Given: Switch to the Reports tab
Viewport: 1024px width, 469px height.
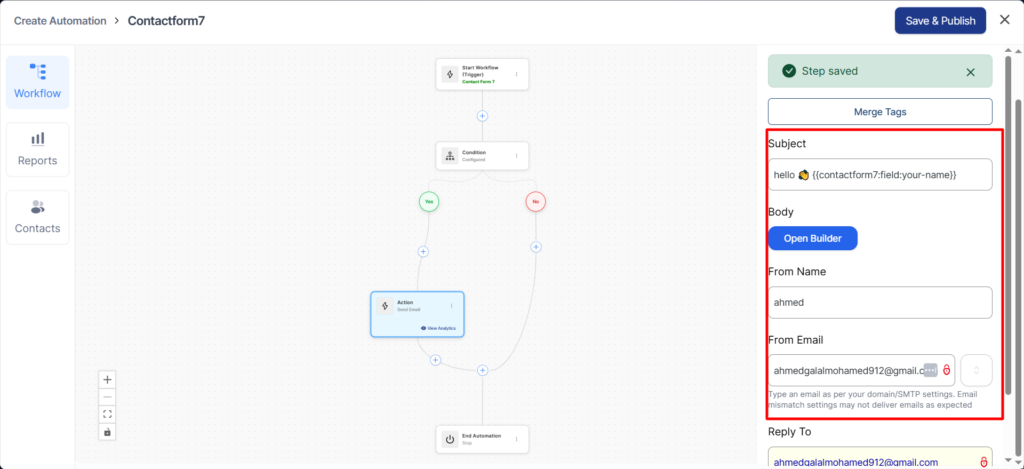Looking at the screenshot, I should [x=37, y=149].
